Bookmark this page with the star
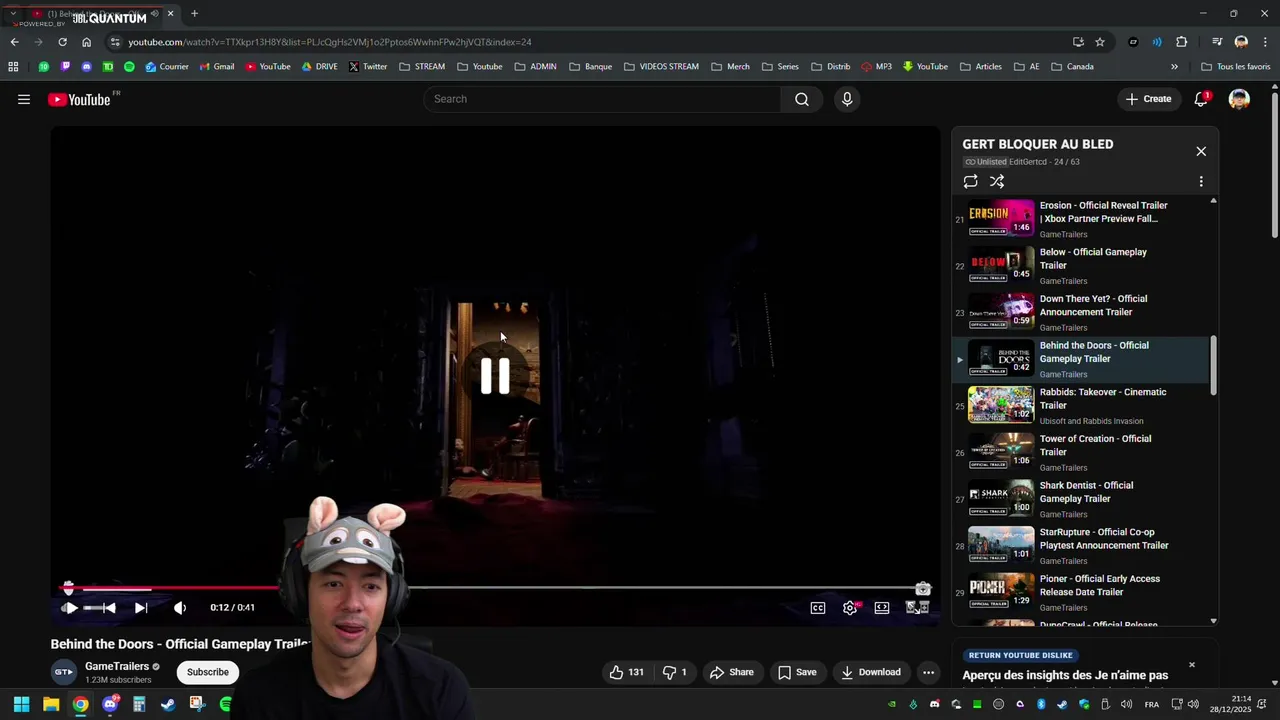Screen dimensions: 1280x720 (x=1100, y=42)
